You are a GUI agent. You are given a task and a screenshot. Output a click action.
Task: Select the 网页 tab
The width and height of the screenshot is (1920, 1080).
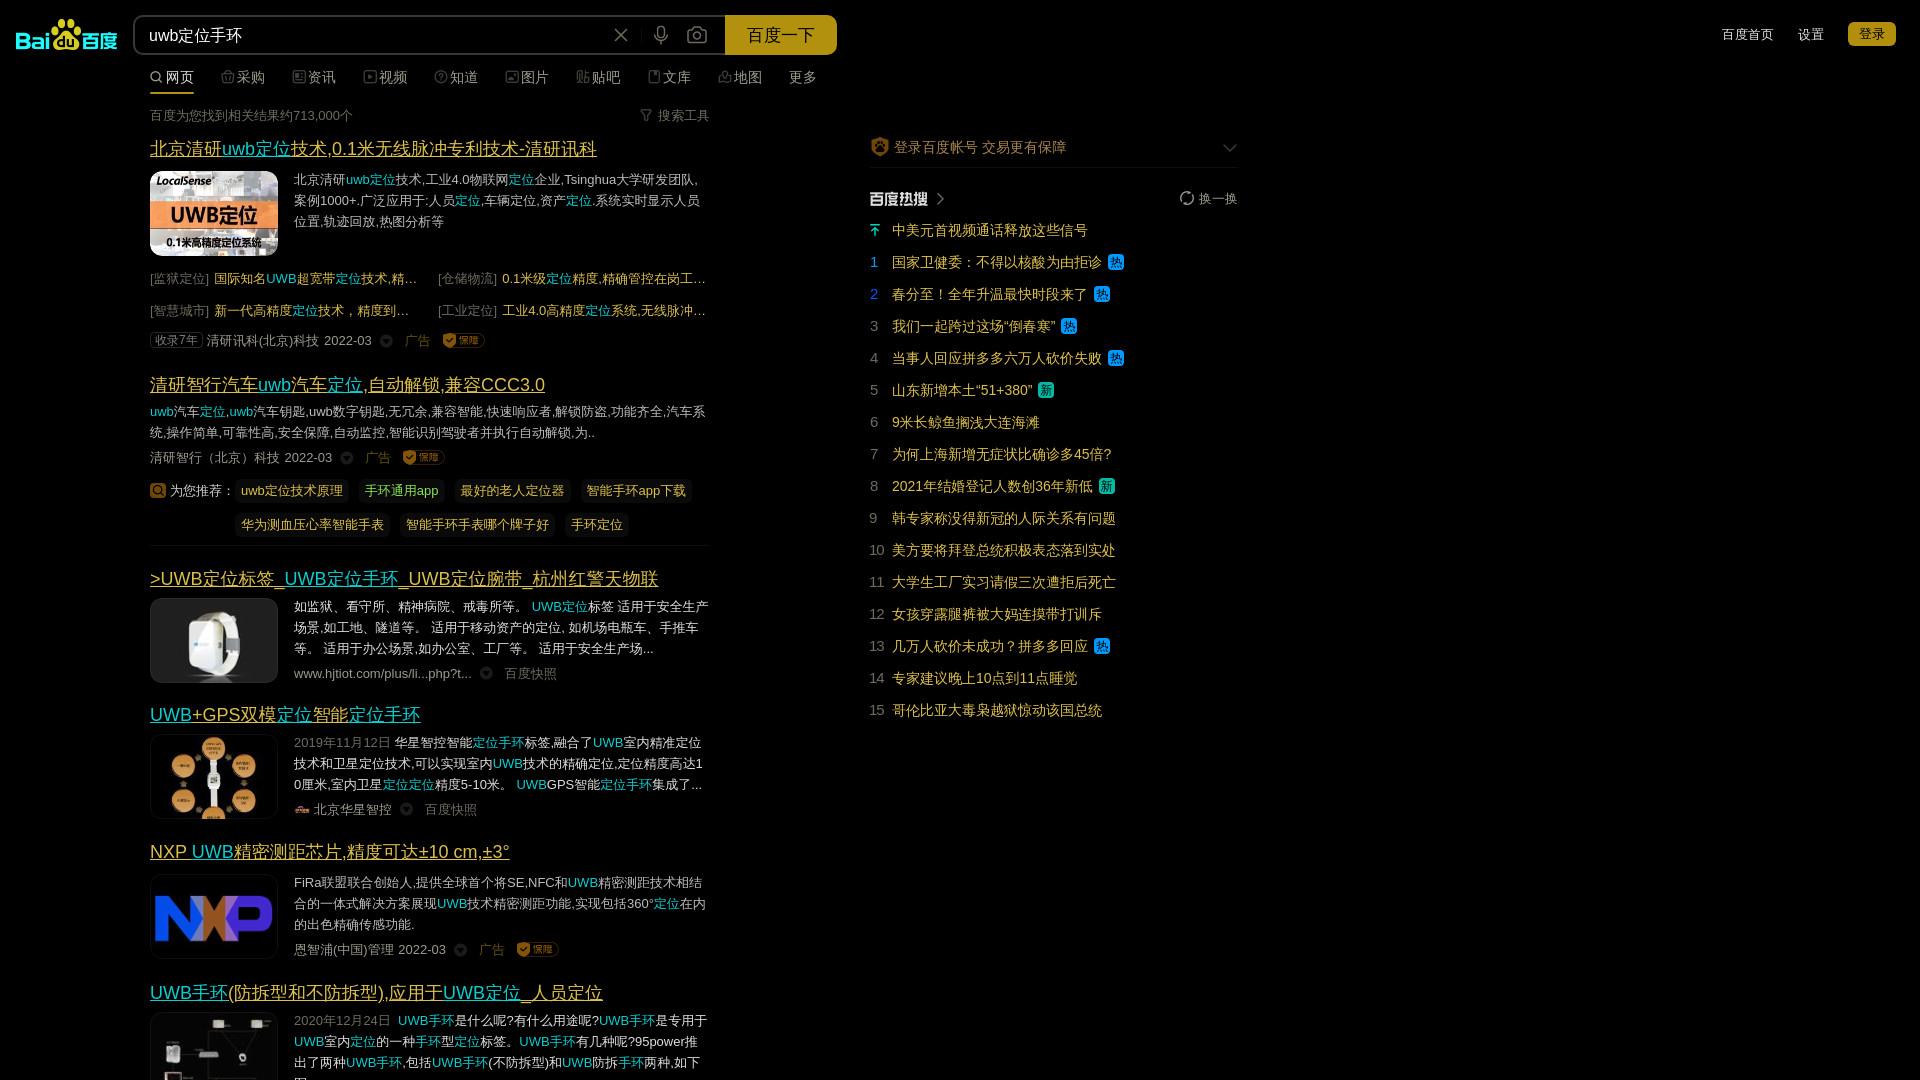[x=172, y=77]
